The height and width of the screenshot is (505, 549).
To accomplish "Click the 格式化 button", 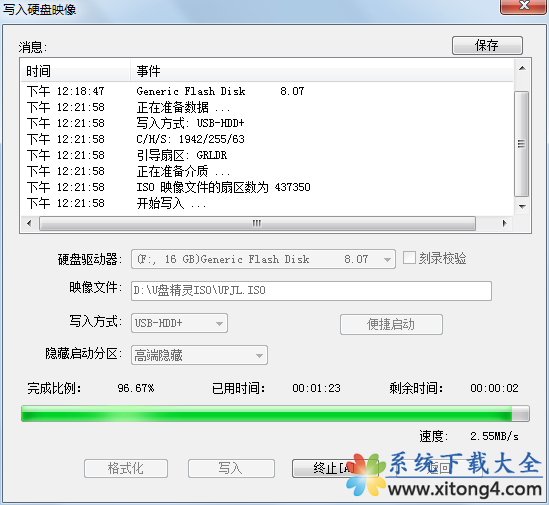I will pos(126,468).
